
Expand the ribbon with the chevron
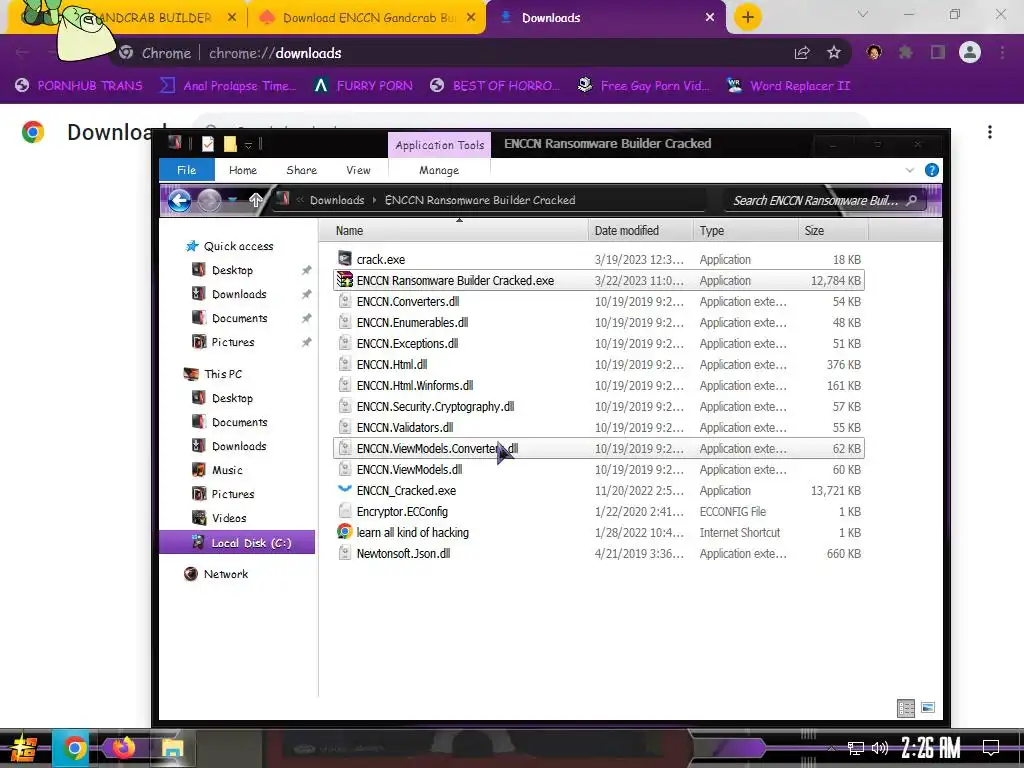[910, 170]
